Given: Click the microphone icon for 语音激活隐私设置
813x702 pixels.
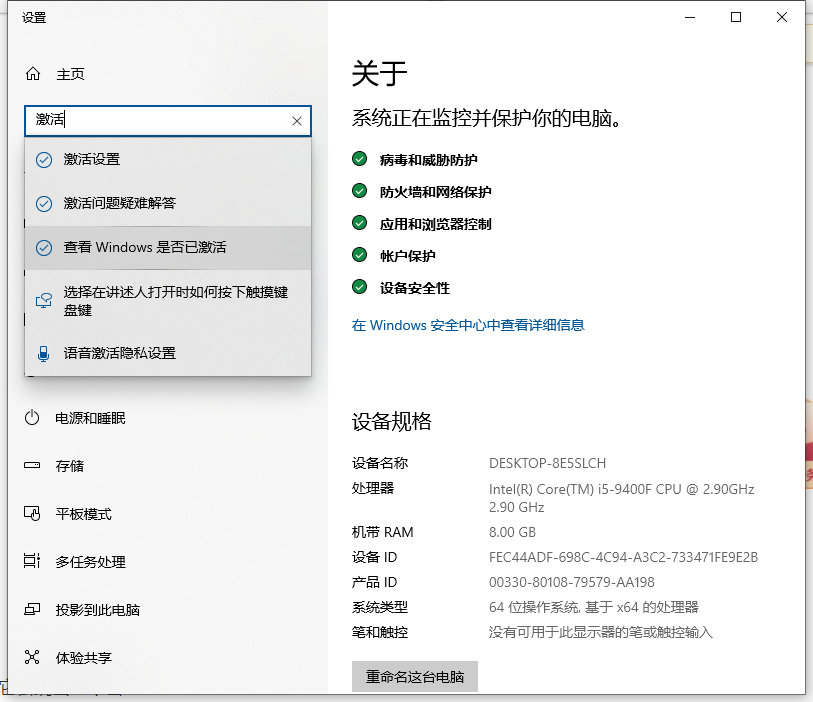Looking at the screenshot, I should [44, 353].
